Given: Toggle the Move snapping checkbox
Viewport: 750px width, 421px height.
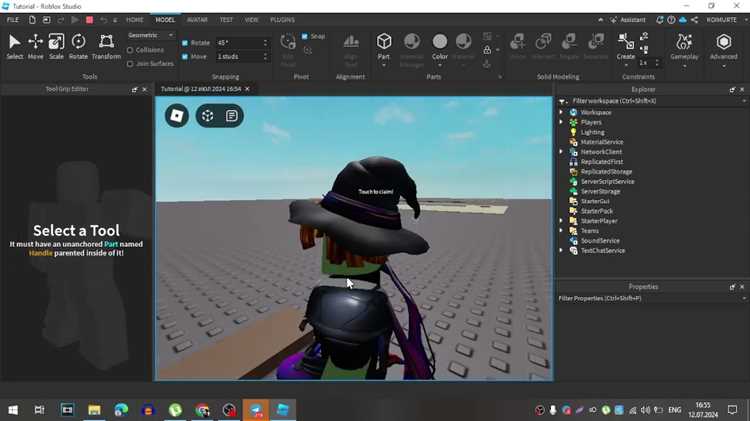Looking at the screenshot, I should (185, 56).
